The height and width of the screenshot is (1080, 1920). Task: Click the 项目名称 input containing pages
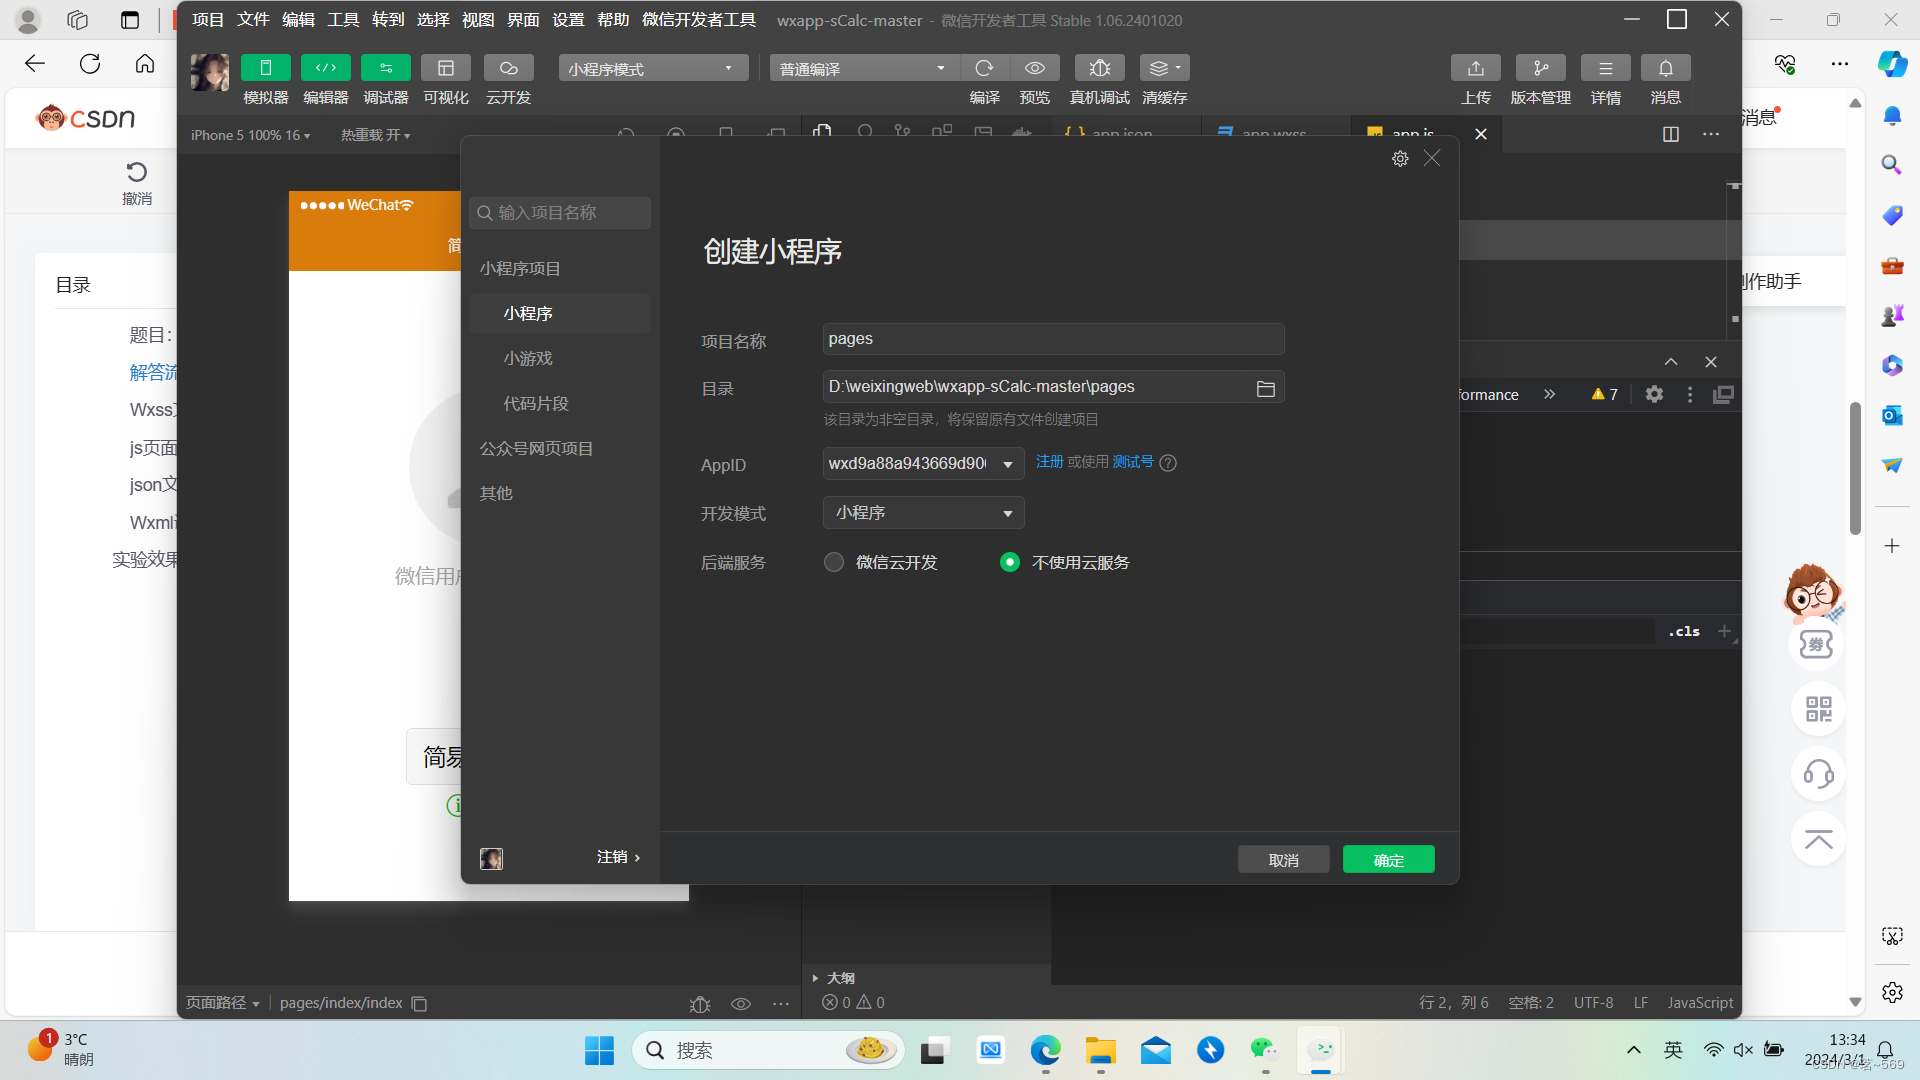click(x=1053, y=339)
